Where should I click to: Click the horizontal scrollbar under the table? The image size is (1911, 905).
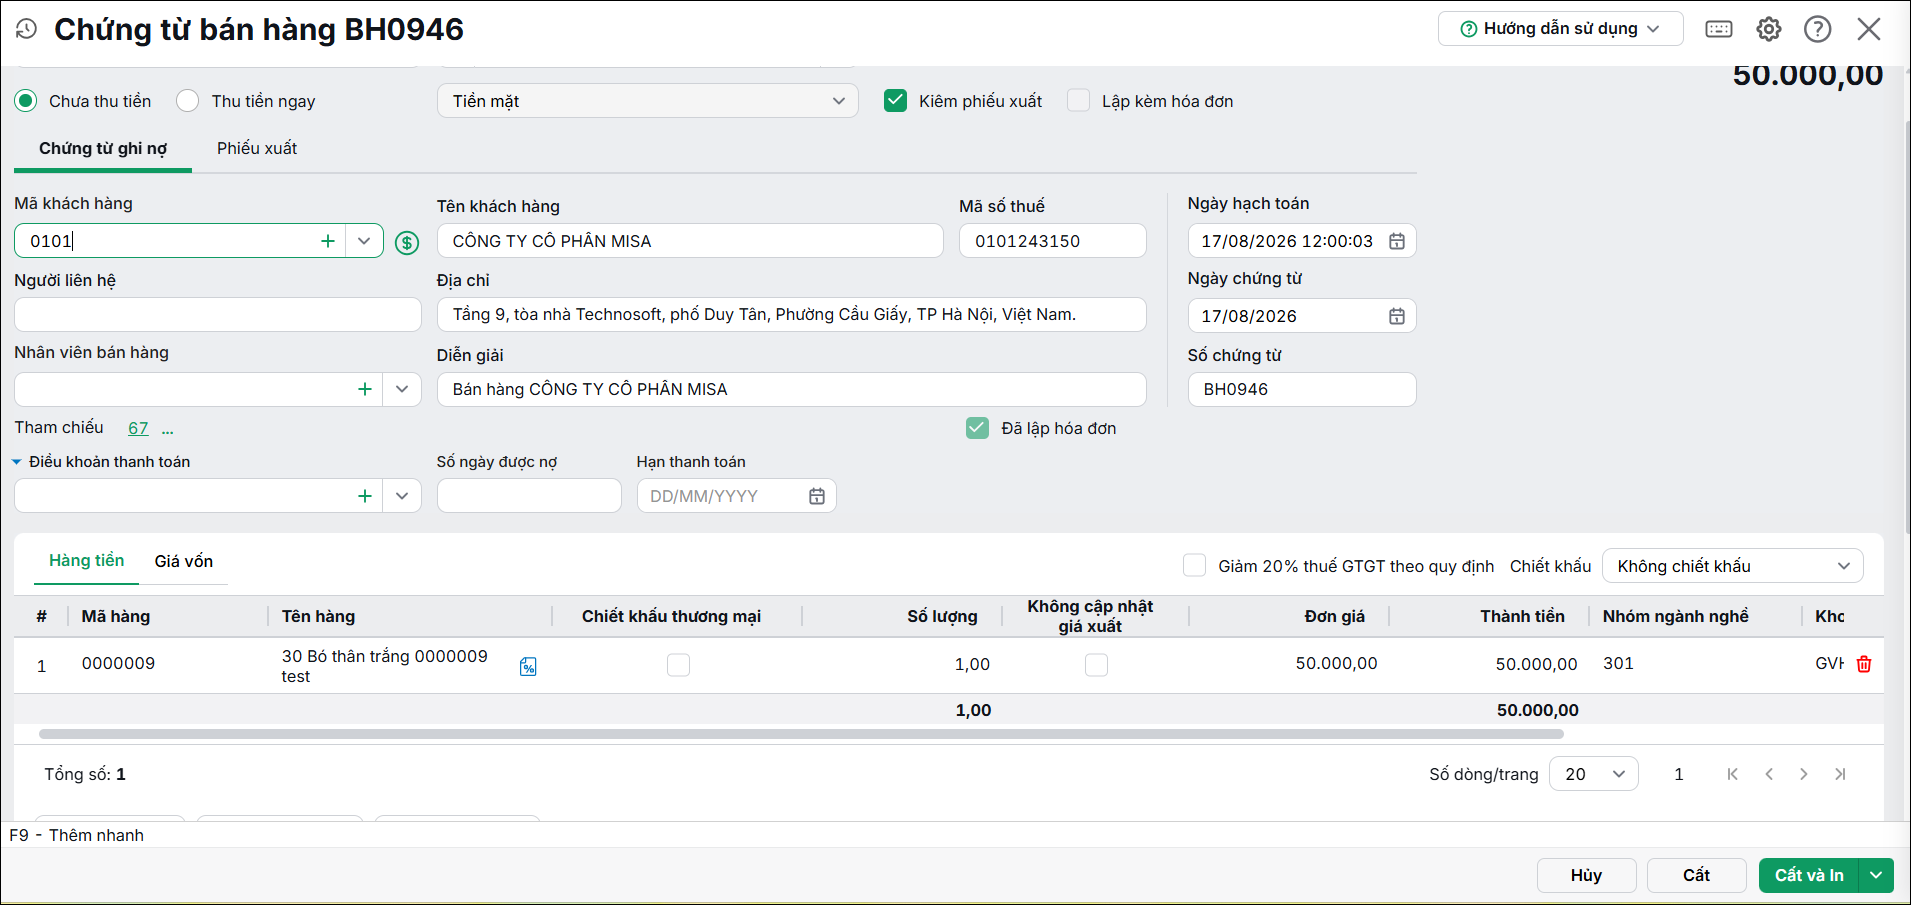(801, 734)
